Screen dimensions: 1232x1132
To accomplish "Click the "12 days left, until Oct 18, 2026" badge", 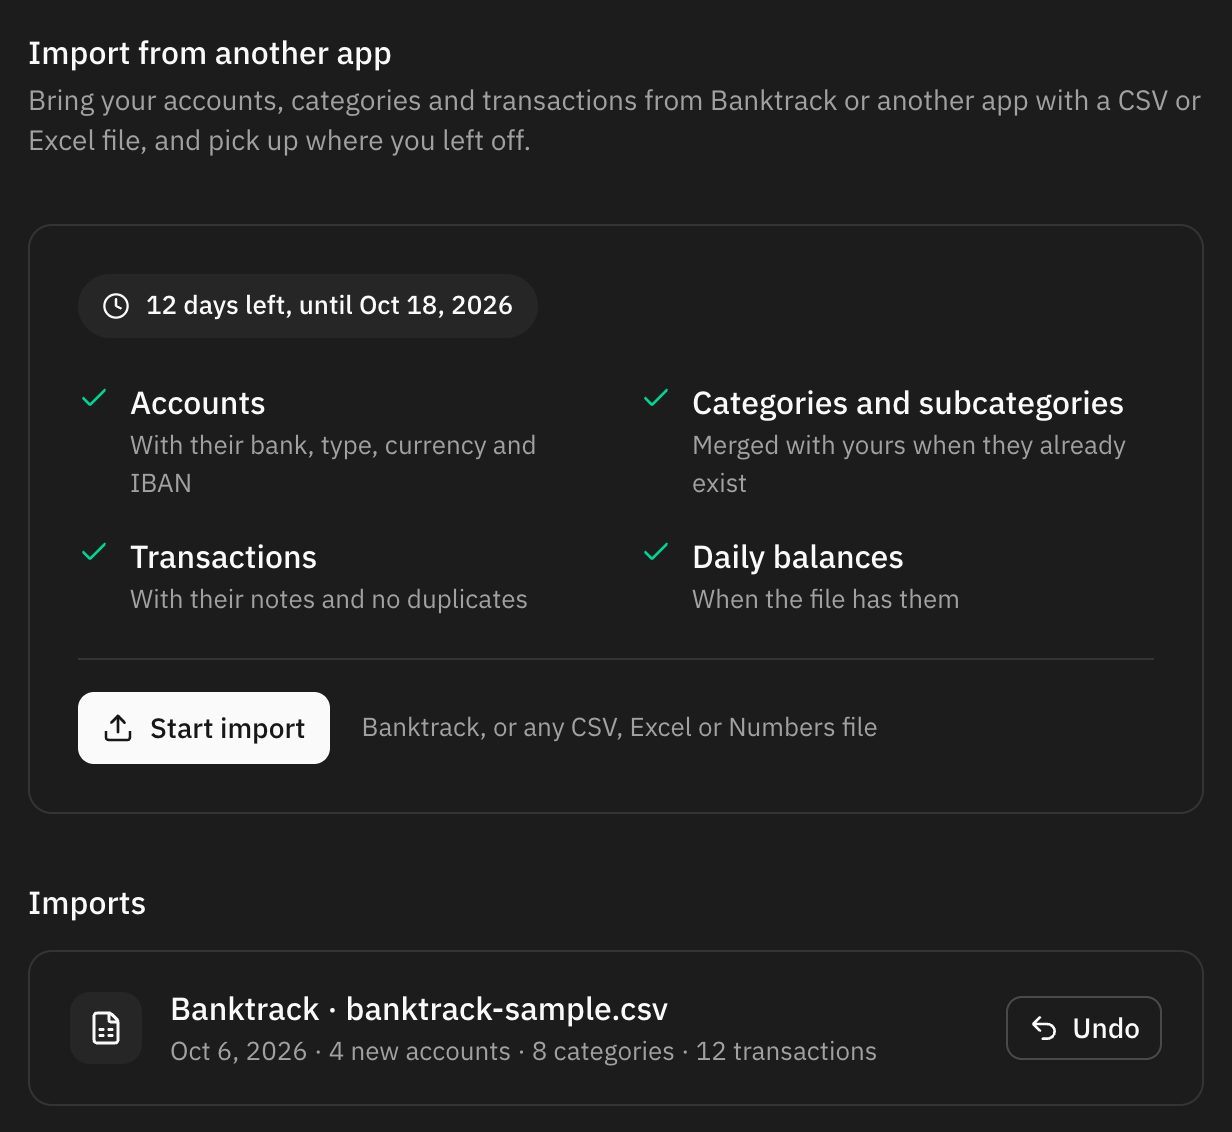I will pos(308,306).
